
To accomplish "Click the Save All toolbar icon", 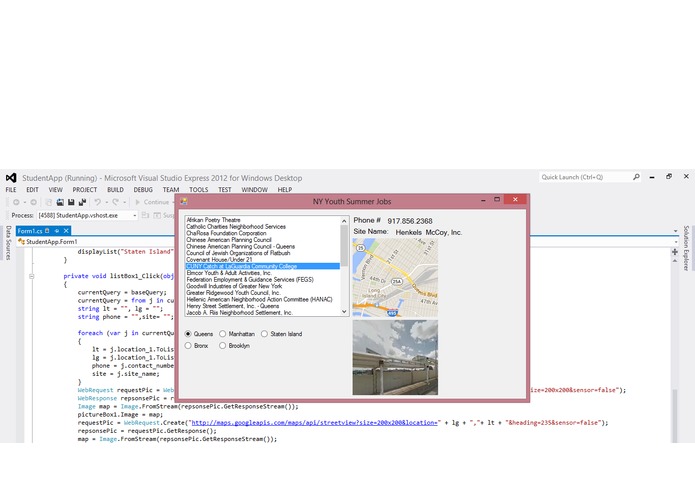I will pyautogui.click(x=82, y=202).
